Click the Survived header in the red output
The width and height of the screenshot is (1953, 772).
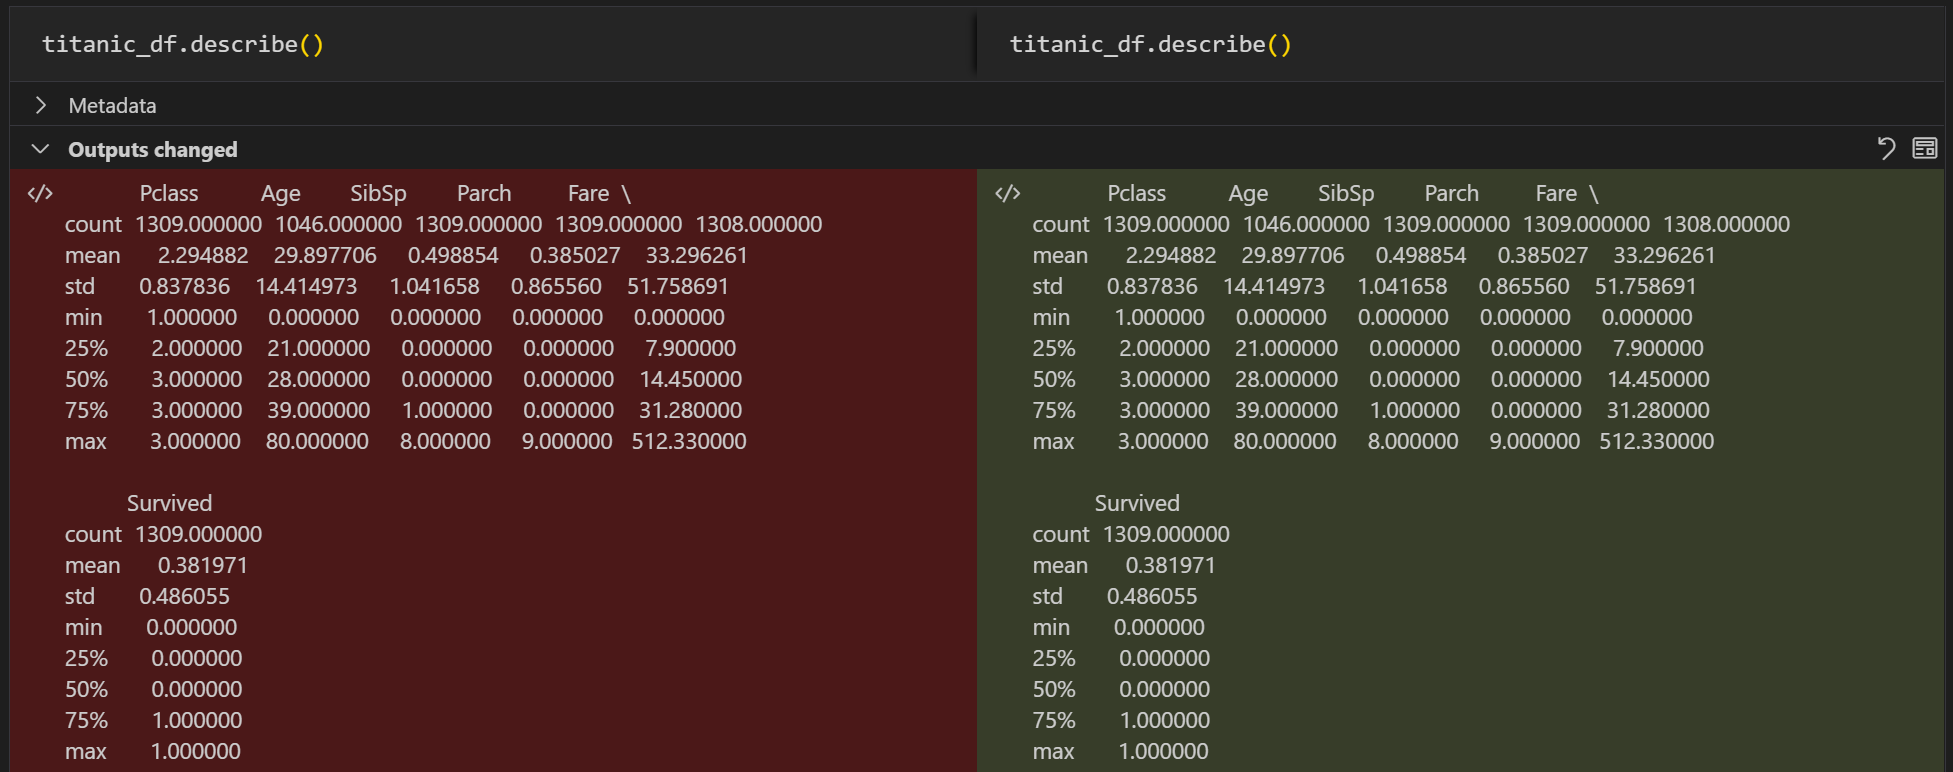[169, 503]
